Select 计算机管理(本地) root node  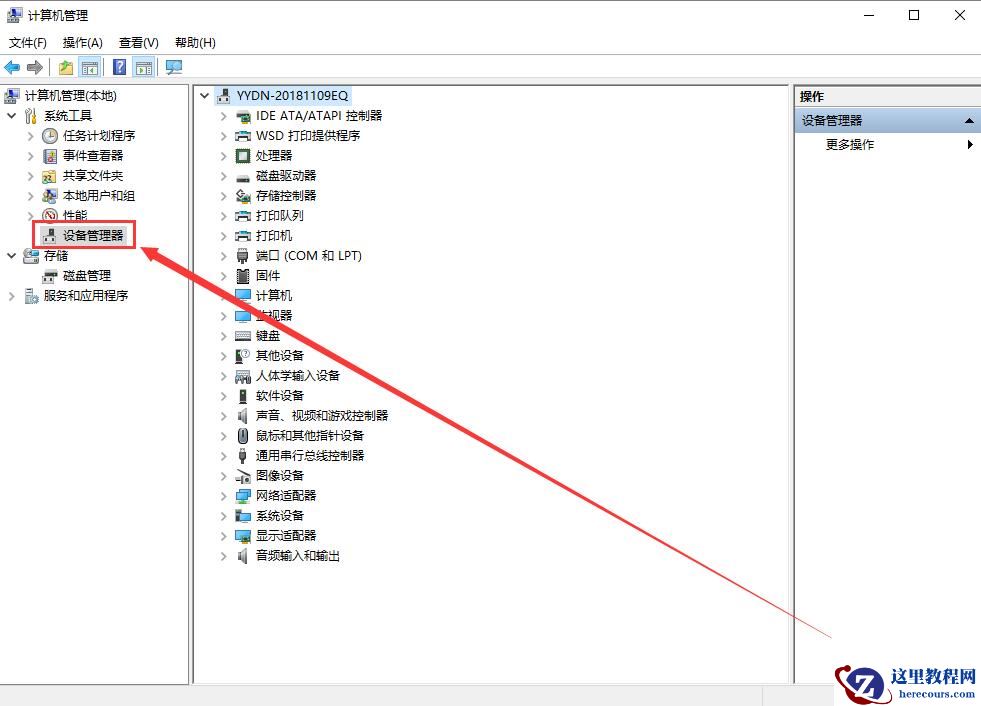pyautogui.click(x=70, y=96)
